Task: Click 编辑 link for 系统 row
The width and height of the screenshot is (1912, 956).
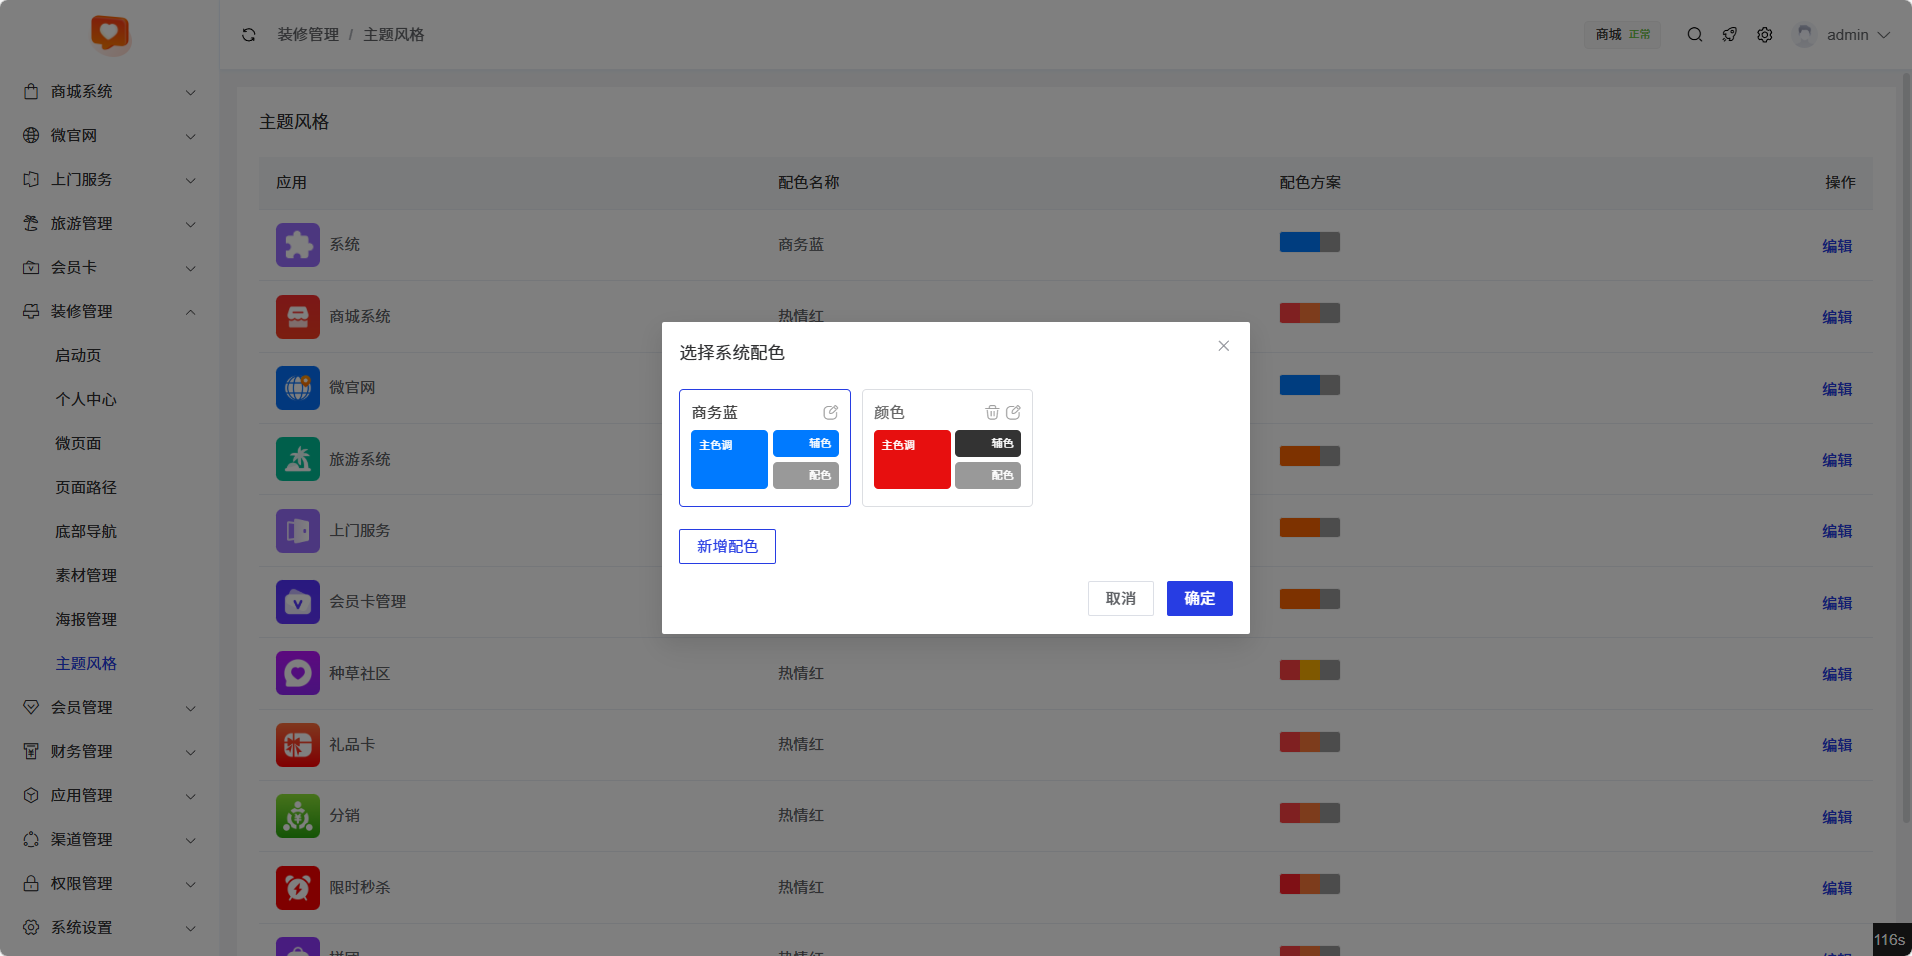Action: pyautogui.click(x=1836, y=246)
